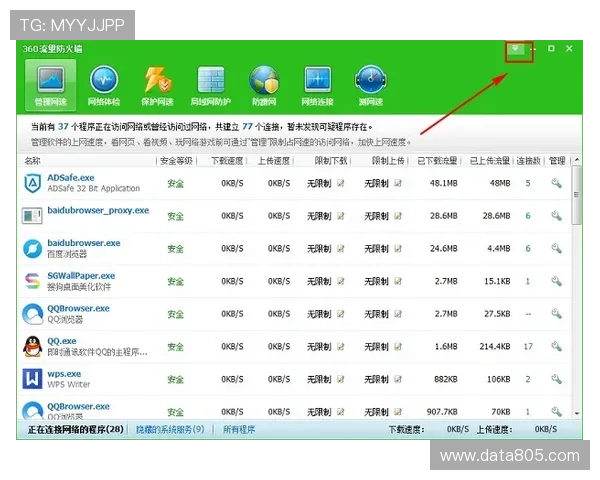Open manage wrench for wps.exe
This screenshot has width=600, height=480.
pos(556,379)
